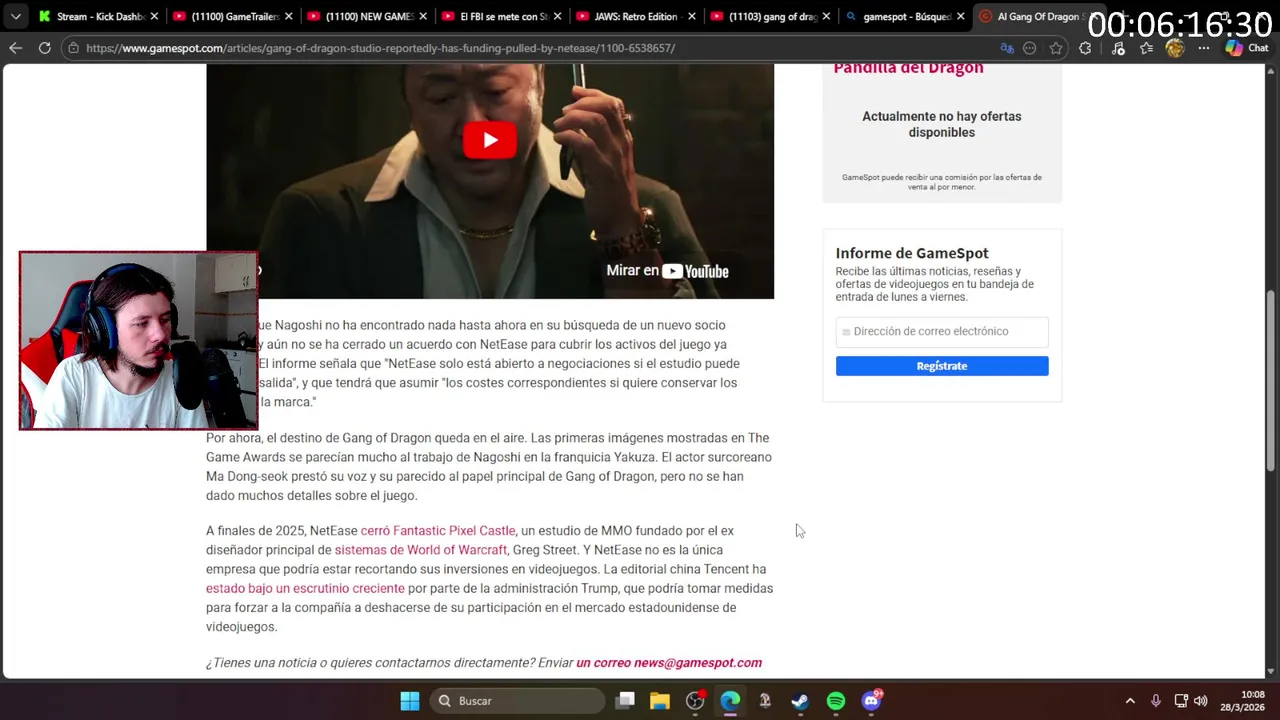The width and height of the screenshot is (1280, 720).
Task: Click the taskbar Buscar search box
Action: click(x=517, y=701)
